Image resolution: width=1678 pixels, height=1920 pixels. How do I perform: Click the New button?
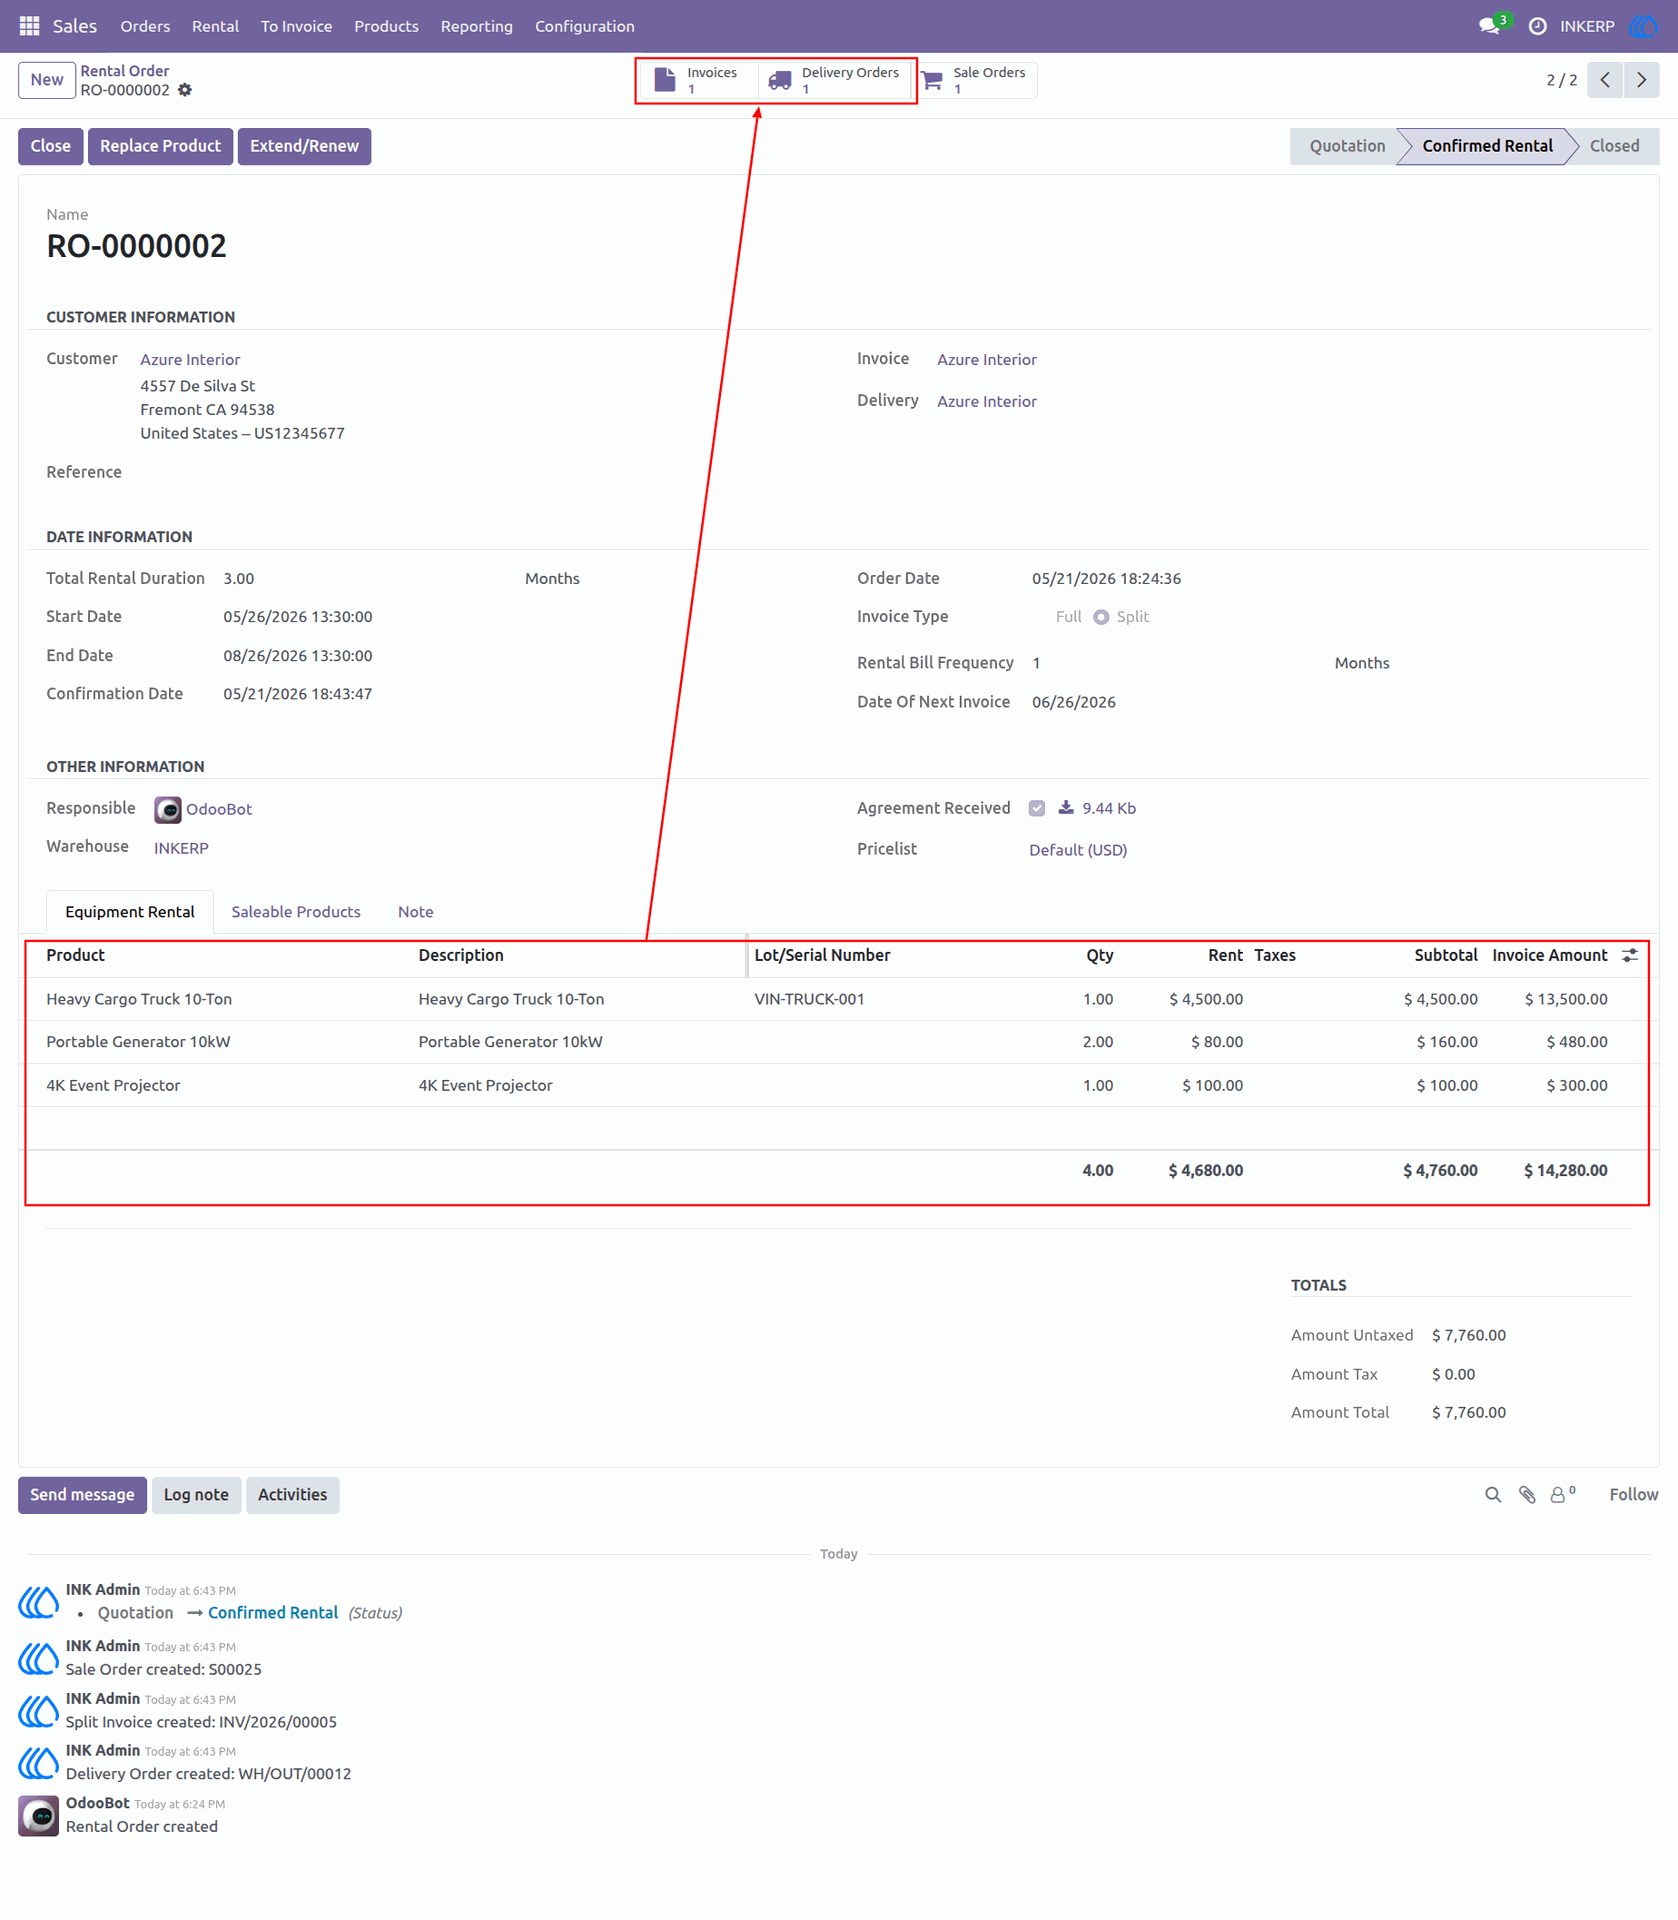(x=46, y=80)
